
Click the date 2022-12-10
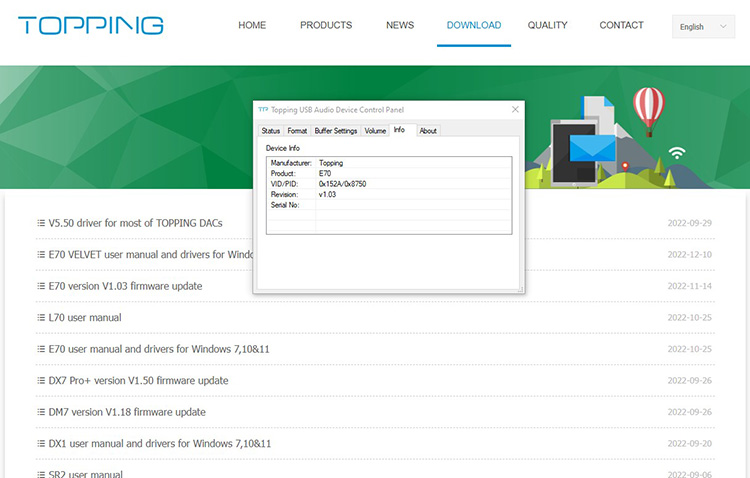tap(690, 255)
